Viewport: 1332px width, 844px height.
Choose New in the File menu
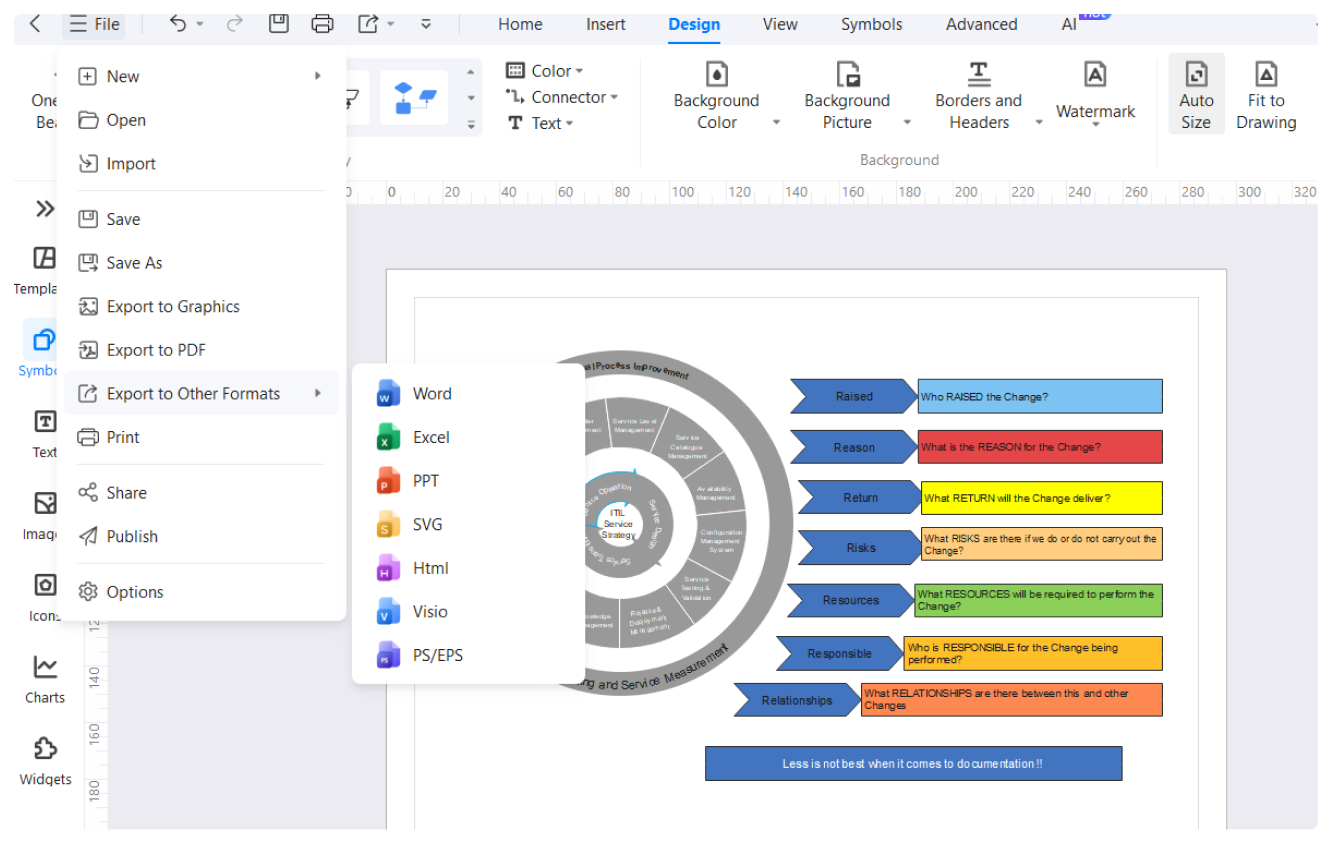(x=201, y=76)
